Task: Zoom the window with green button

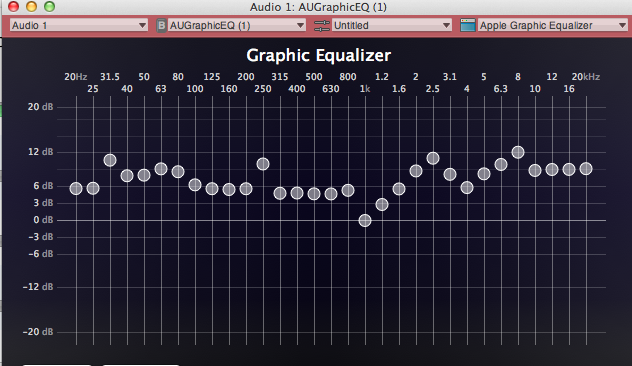Action: click(50, 6)
